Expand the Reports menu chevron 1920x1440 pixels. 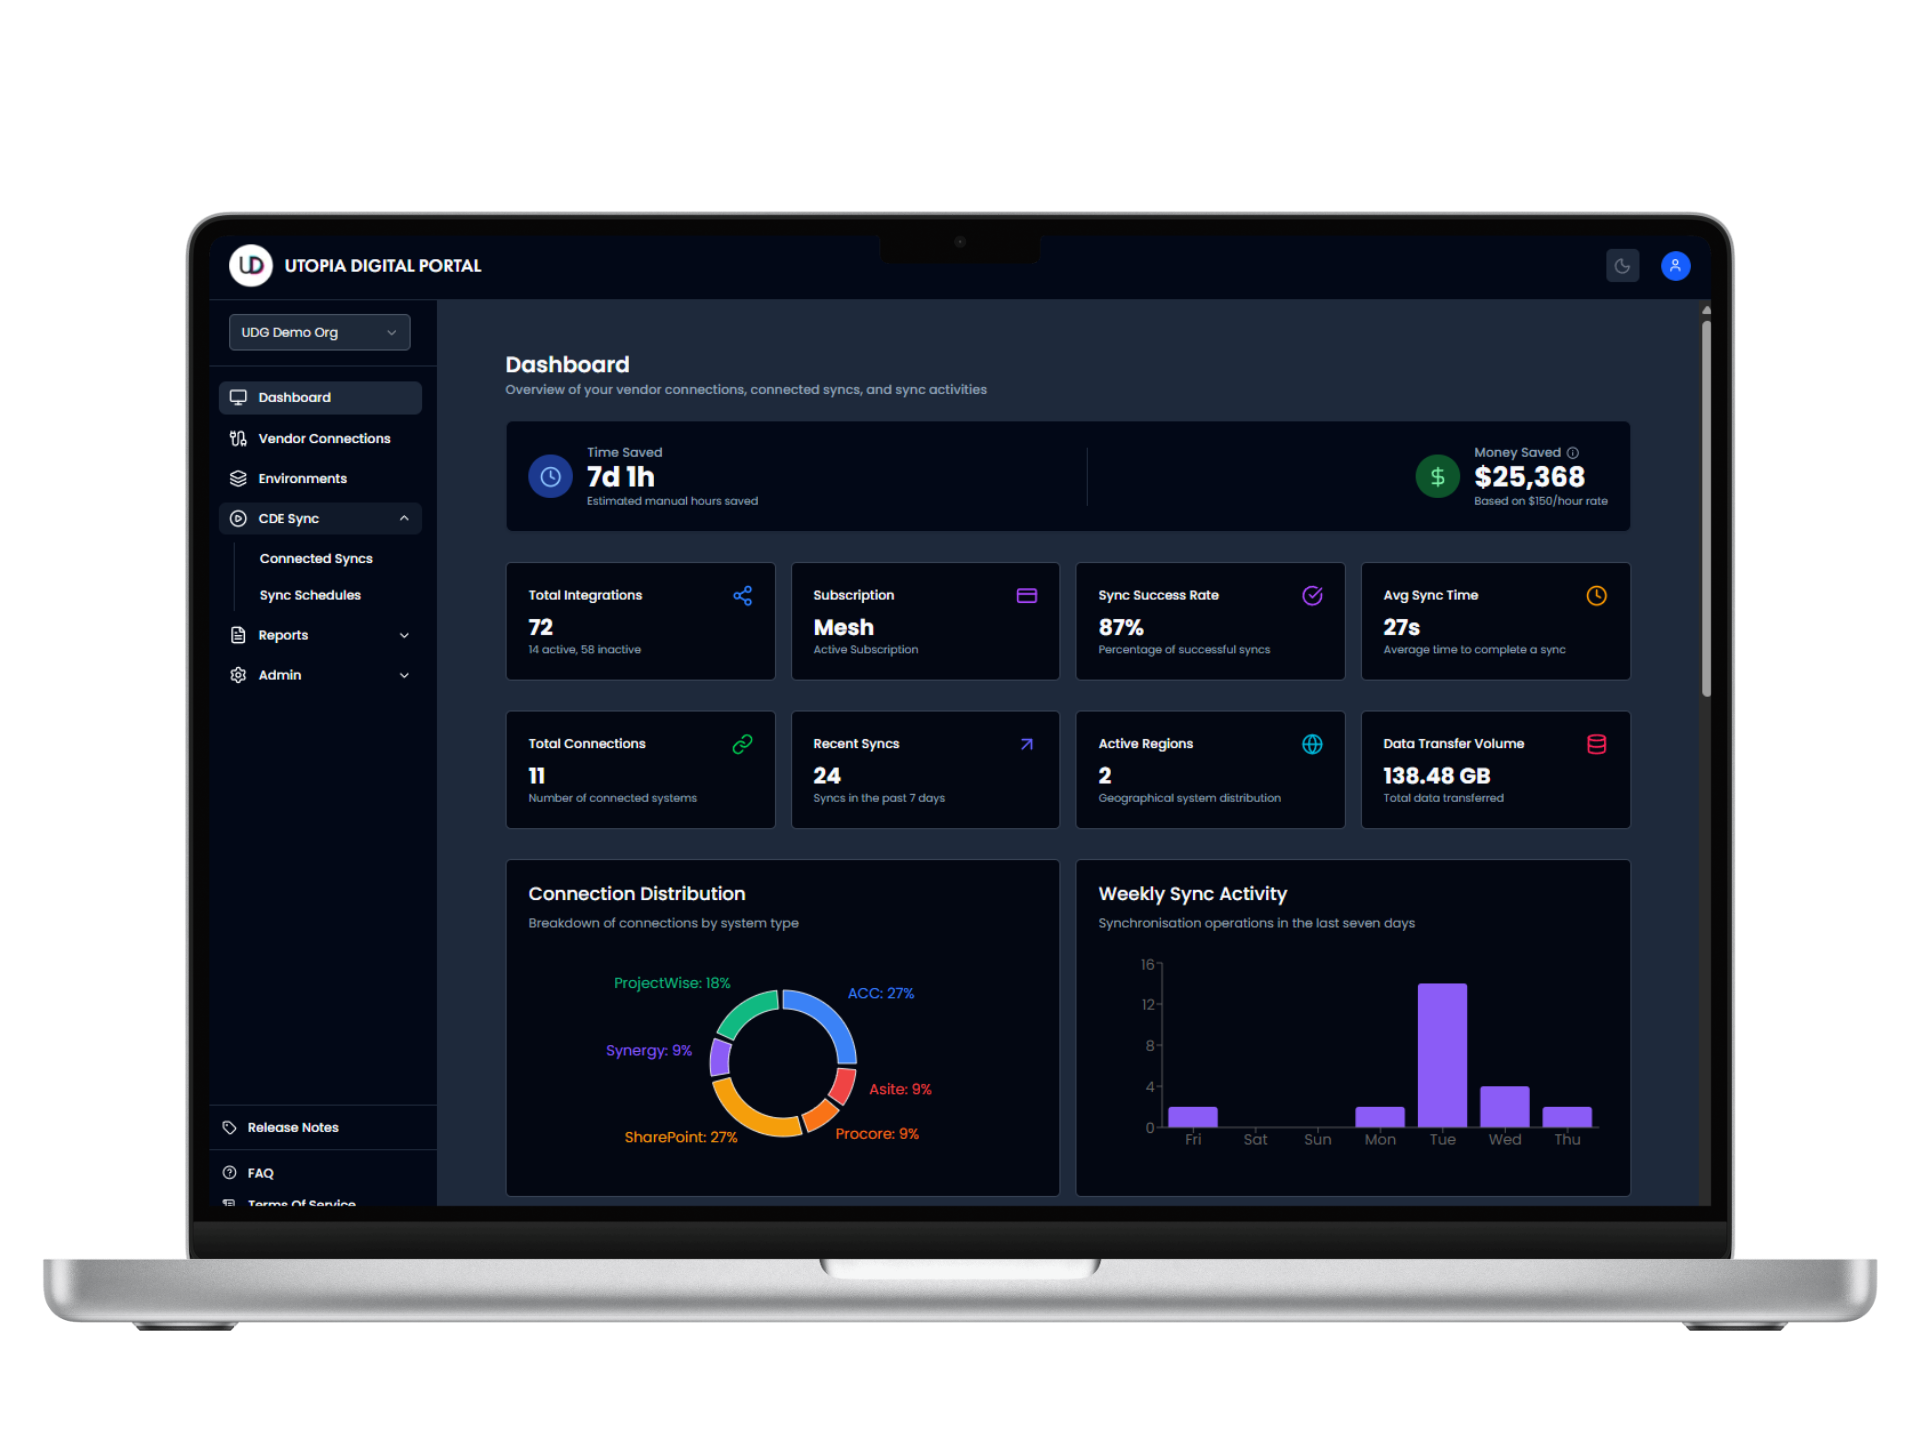[x=404, y=635]
